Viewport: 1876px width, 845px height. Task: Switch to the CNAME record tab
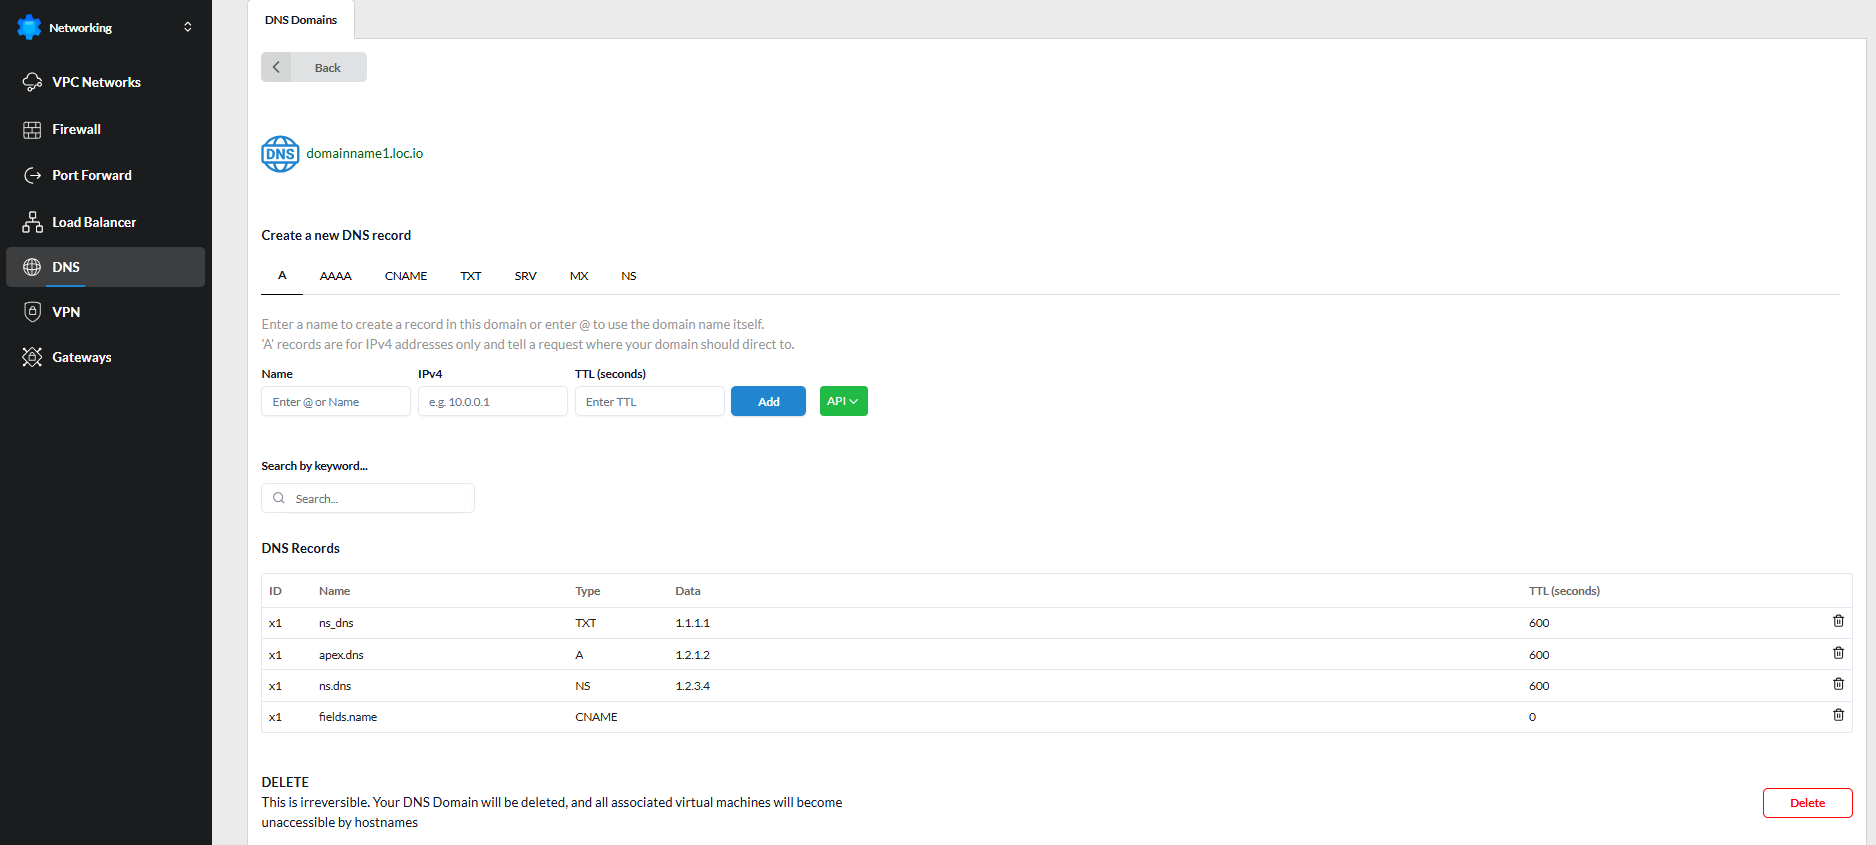pos(406,276)
